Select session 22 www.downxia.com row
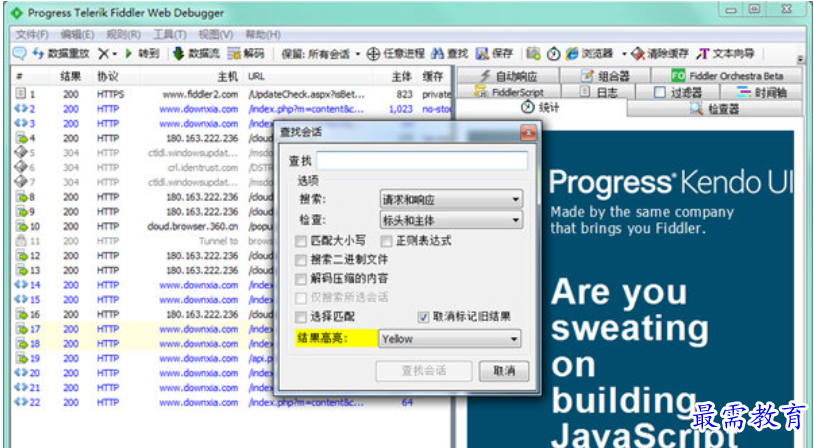814x448 pixels. 232,402
